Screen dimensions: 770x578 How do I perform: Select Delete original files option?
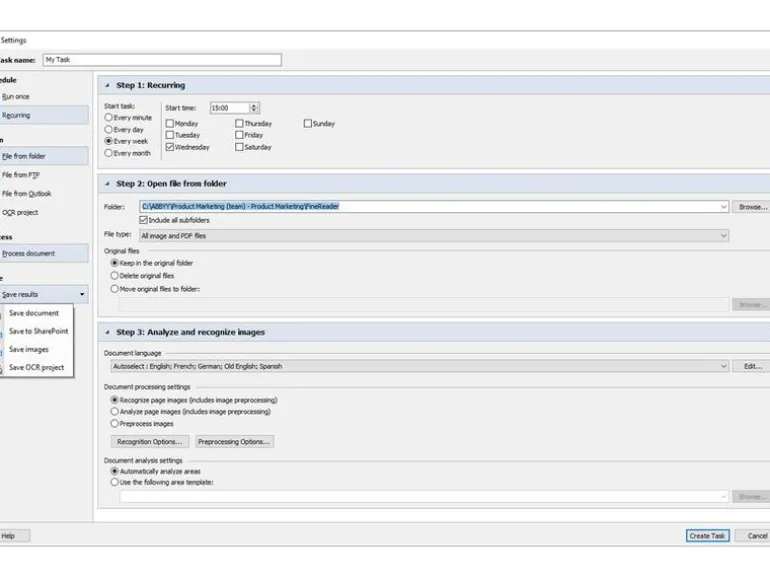pyautogui.click(x=114, y=275)
